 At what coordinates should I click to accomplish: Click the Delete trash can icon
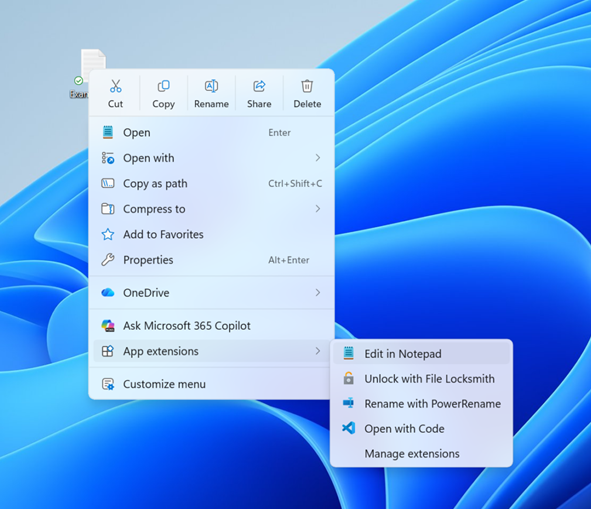[x=307, y=86]
